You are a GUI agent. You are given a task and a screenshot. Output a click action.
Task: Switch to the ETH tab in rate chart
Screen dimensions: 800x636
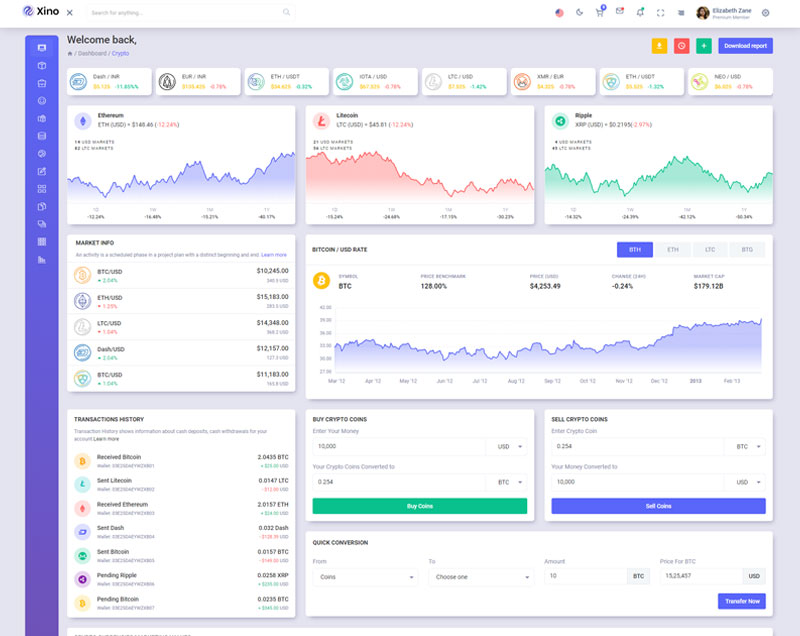672,249
